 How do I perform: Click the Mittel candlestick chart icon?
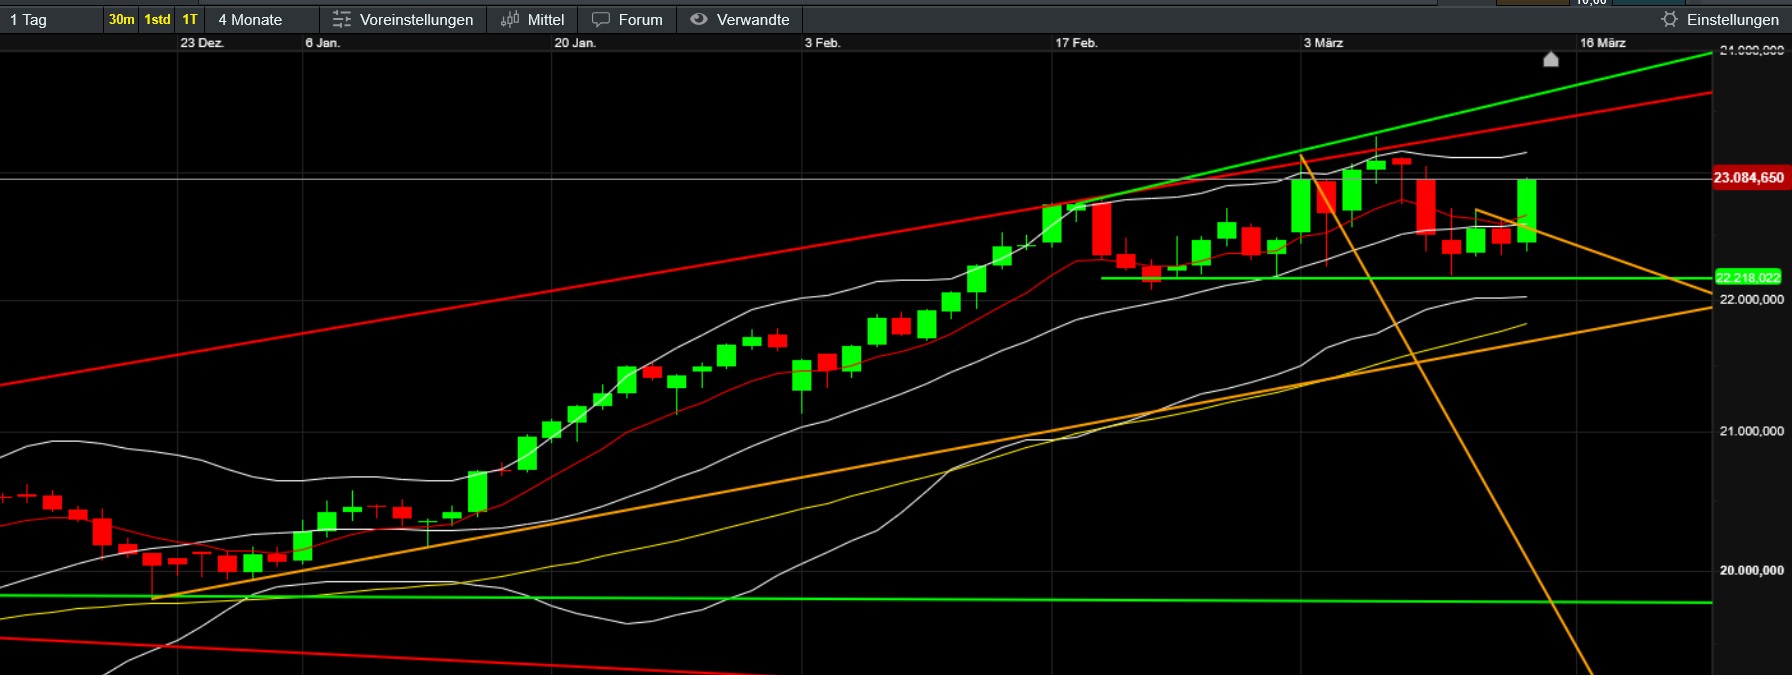pos(510,19)
